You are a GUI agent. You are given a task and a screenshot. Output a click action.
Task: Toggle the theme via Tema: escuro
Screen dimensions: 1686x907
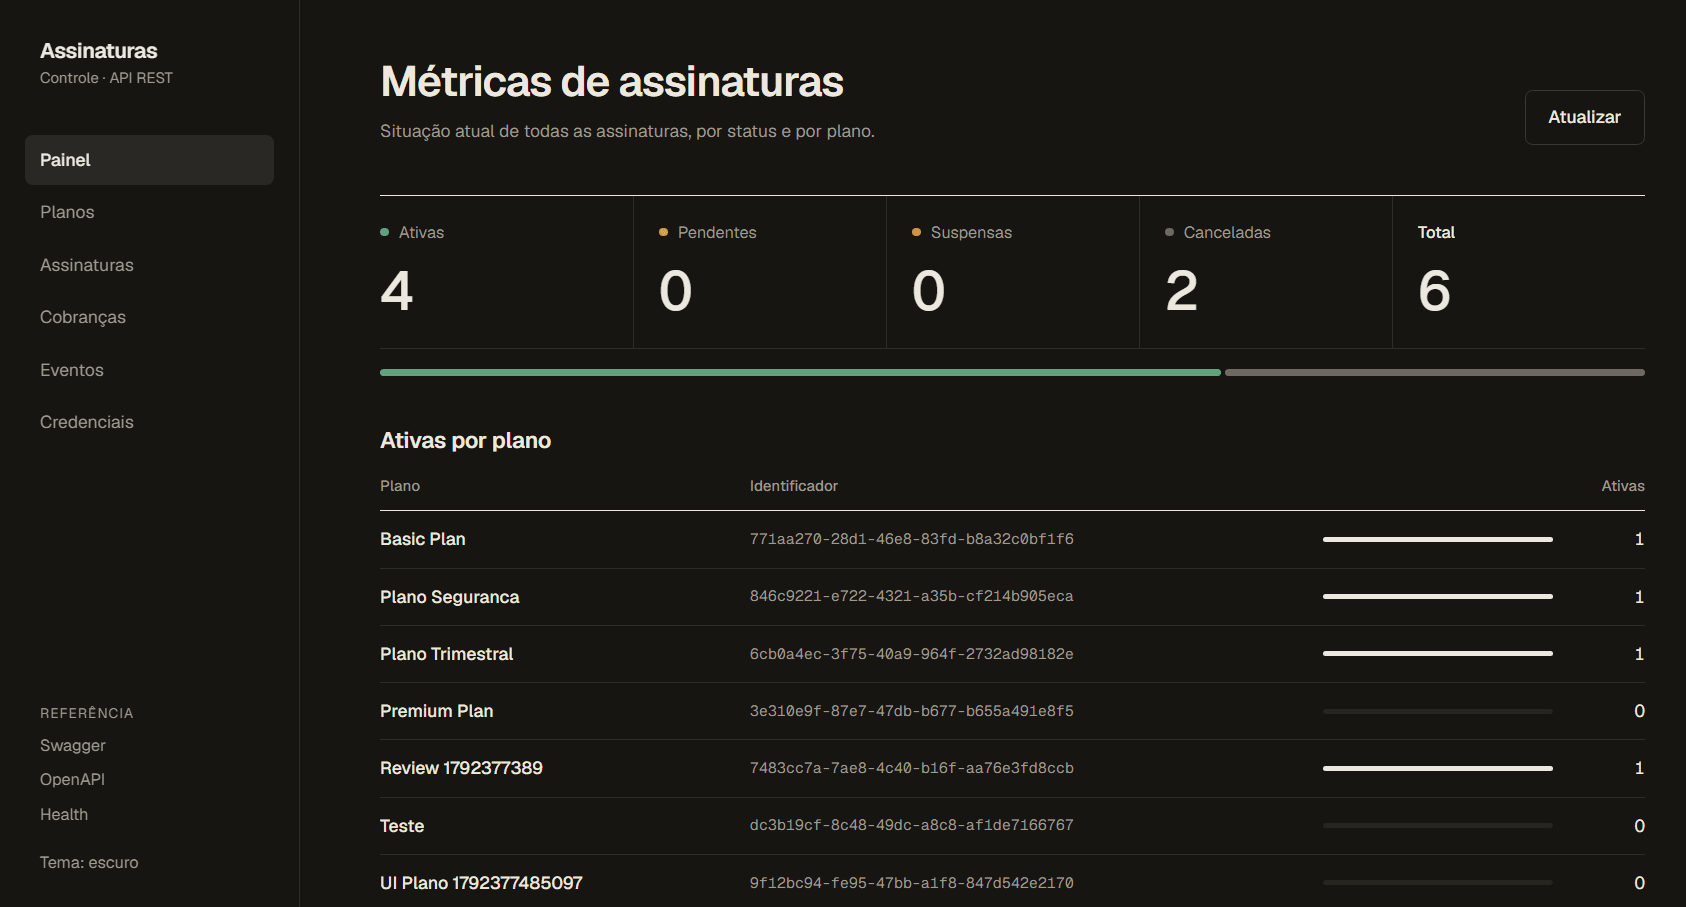click(x=89, y=862)
